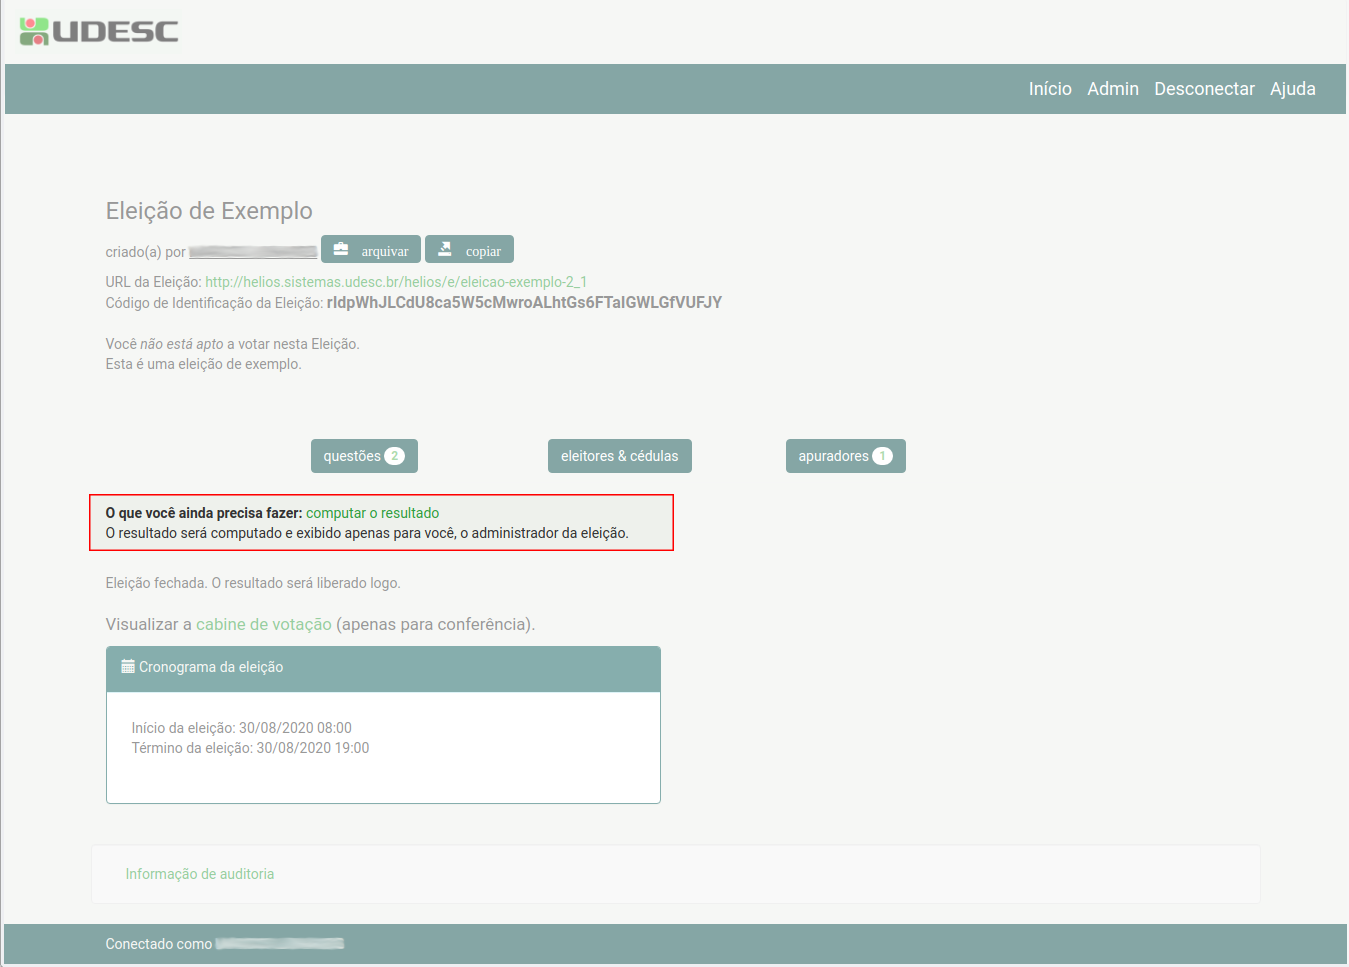Open the eleitores & cédulas section
Screen dimensions: 1349x967
[x=619, y=456]
